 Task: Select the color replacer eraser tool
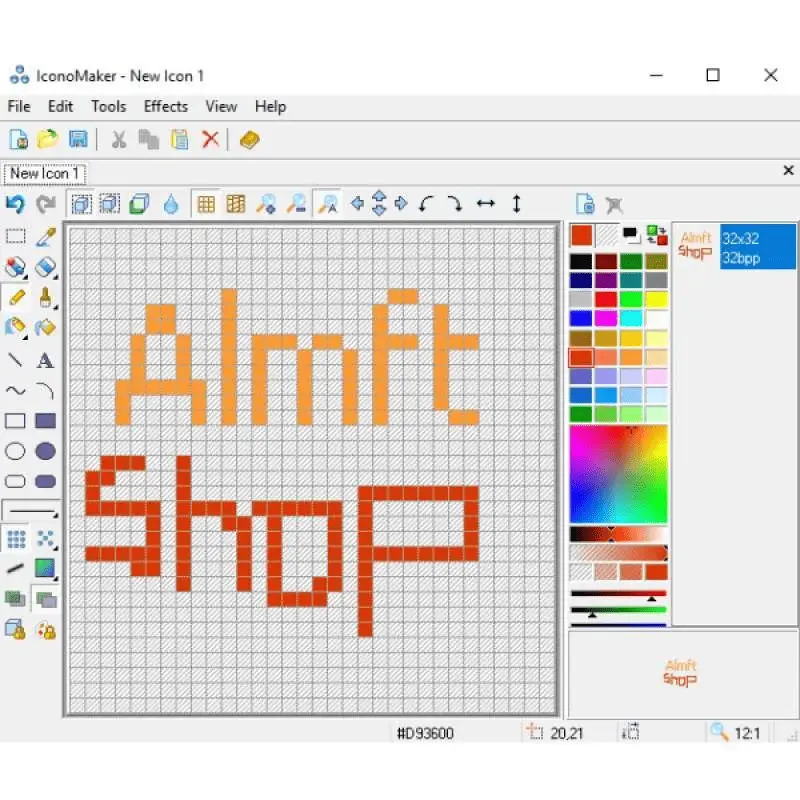pyautogui.click(x=15, y=267)
